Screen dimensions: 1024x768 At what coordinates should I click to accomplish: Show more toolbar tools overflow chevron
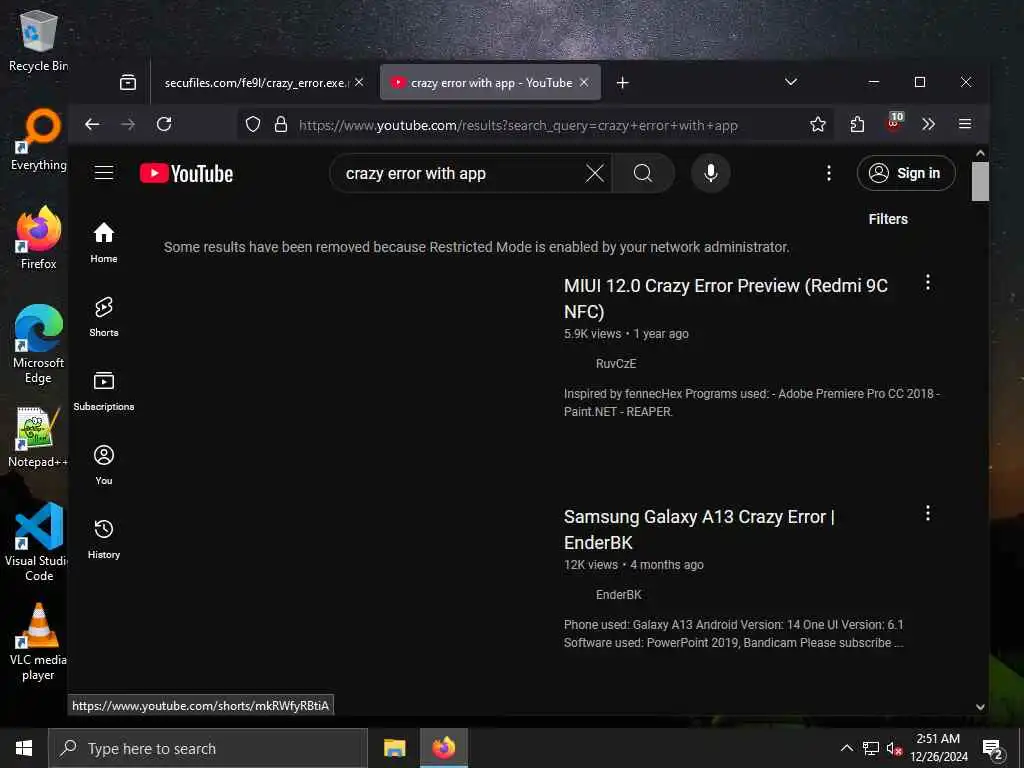point(929,124)
